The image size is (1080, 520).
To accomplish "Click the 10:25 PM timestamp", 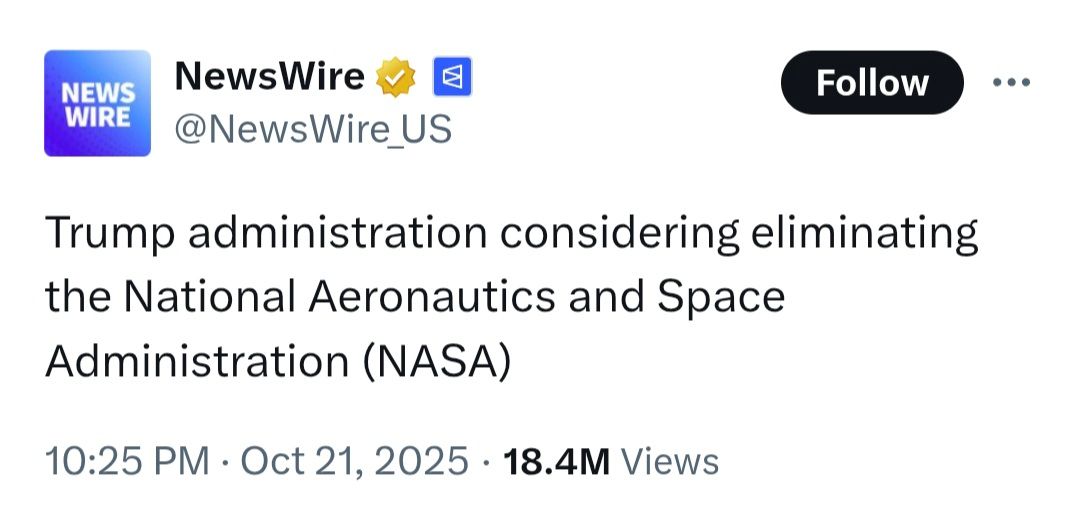I will pyautogui.click(x=127, y=461).
